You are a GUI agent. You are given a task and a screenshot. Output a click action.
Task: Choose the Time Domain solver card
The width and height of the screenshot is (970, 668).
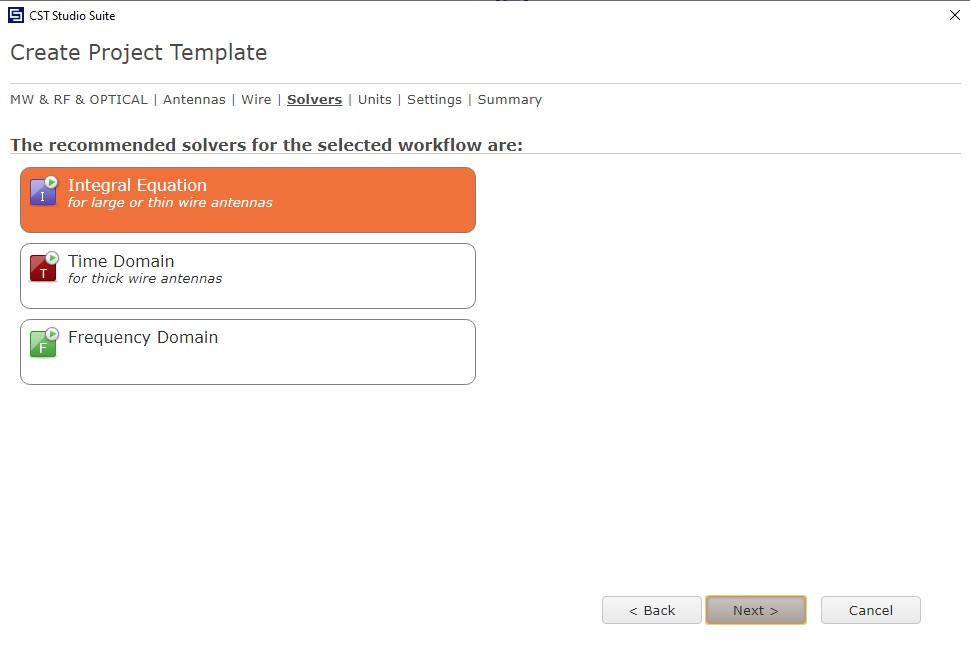tap(248, 276)
